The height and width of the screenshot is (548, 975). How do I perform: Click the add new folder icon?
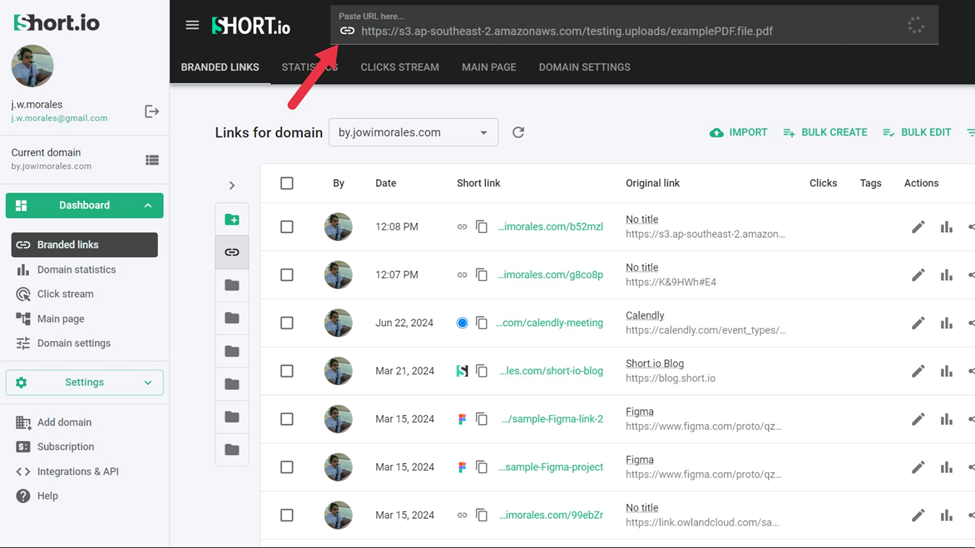(232, 220)
